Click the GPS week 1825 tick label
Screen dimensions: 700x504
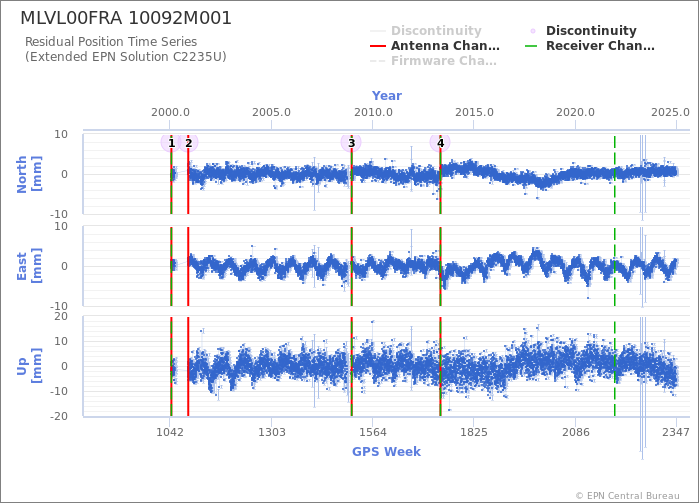pyautogui.click(x=474, y=432)
